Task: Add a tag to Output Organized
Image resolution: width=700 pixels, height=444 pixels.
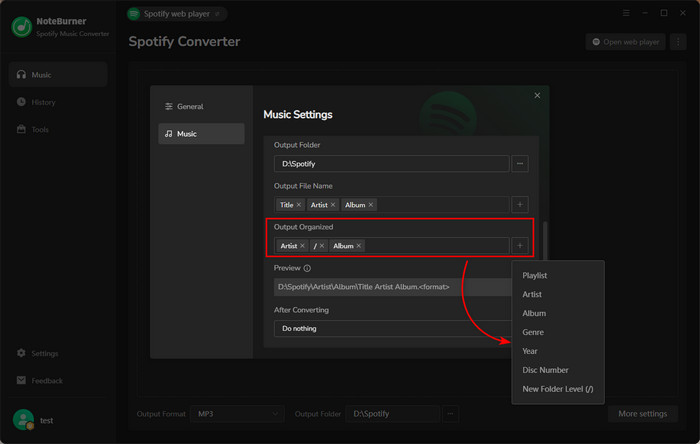Action: coord(520,246)
